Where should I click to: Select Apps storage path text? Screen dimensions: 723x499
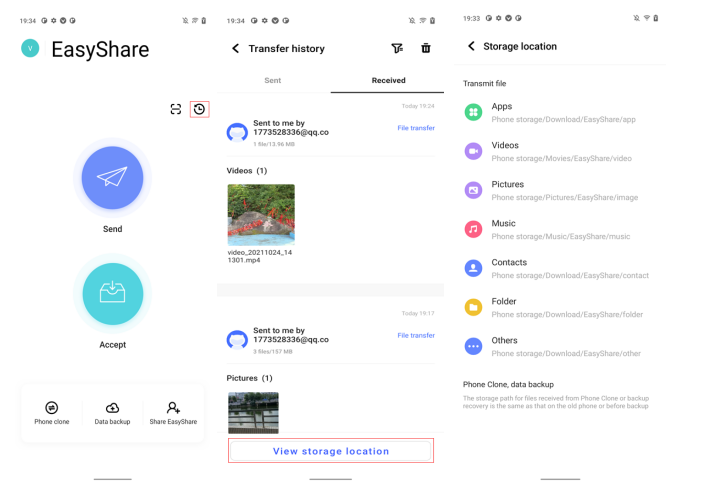click(563, 119)
